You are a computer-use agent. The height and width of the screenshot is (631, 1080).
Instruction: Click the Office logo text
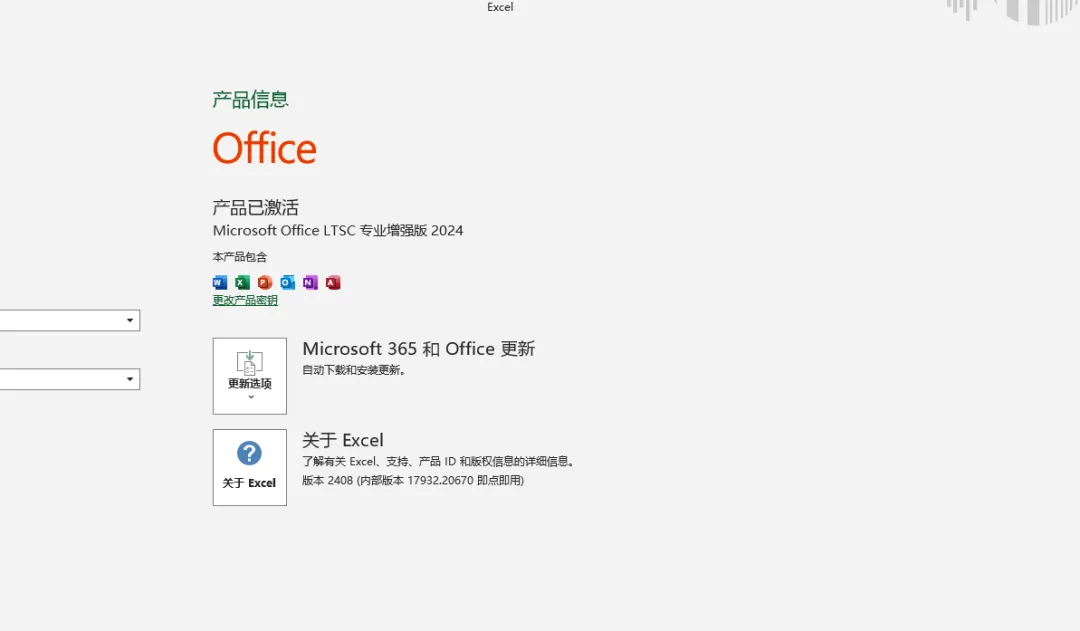264,148
